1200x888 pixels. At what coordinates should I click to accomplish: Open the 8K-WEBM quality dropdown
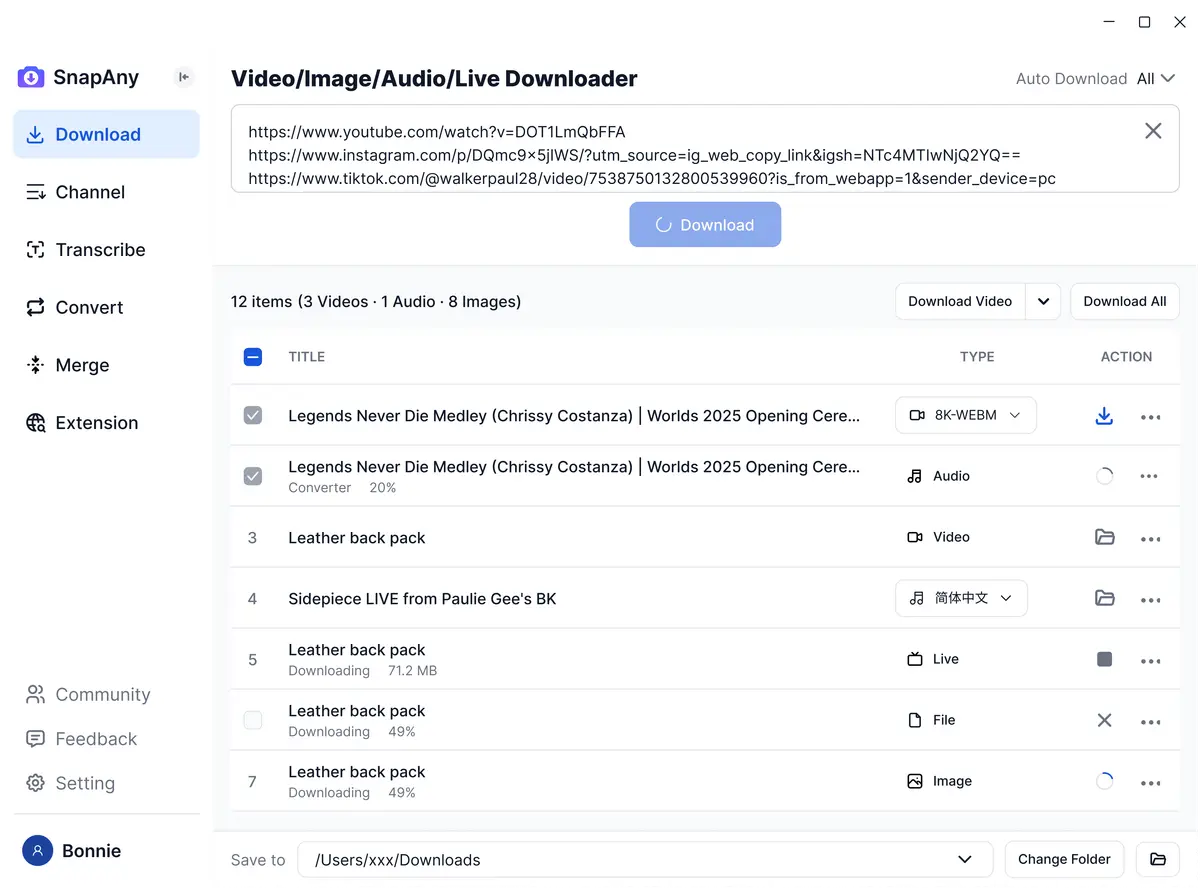[965, 415]
